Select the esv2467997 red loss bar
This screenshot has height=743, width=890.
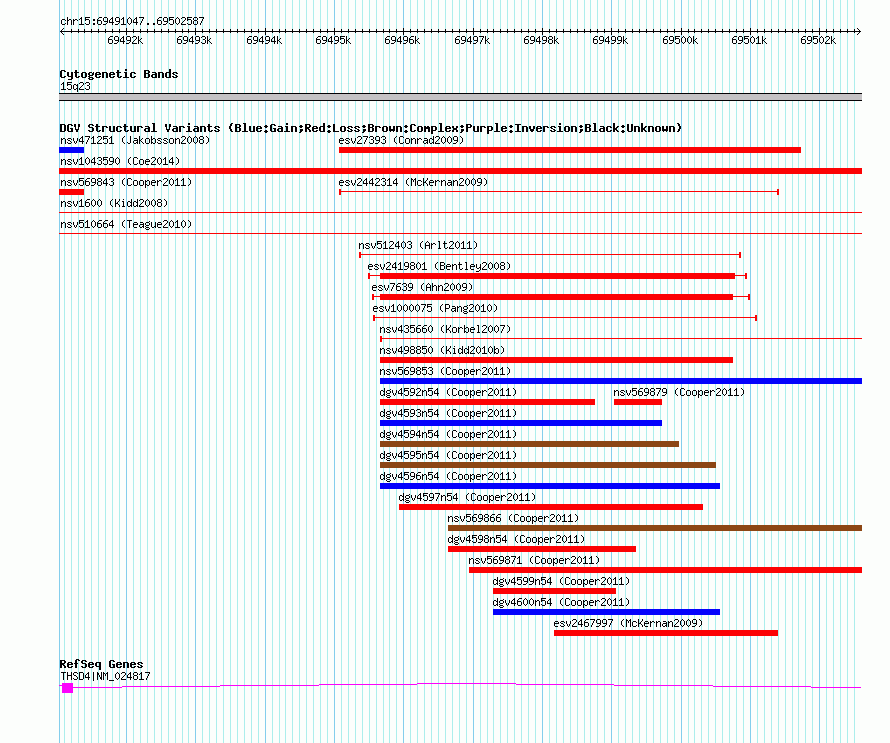[666, 633]
